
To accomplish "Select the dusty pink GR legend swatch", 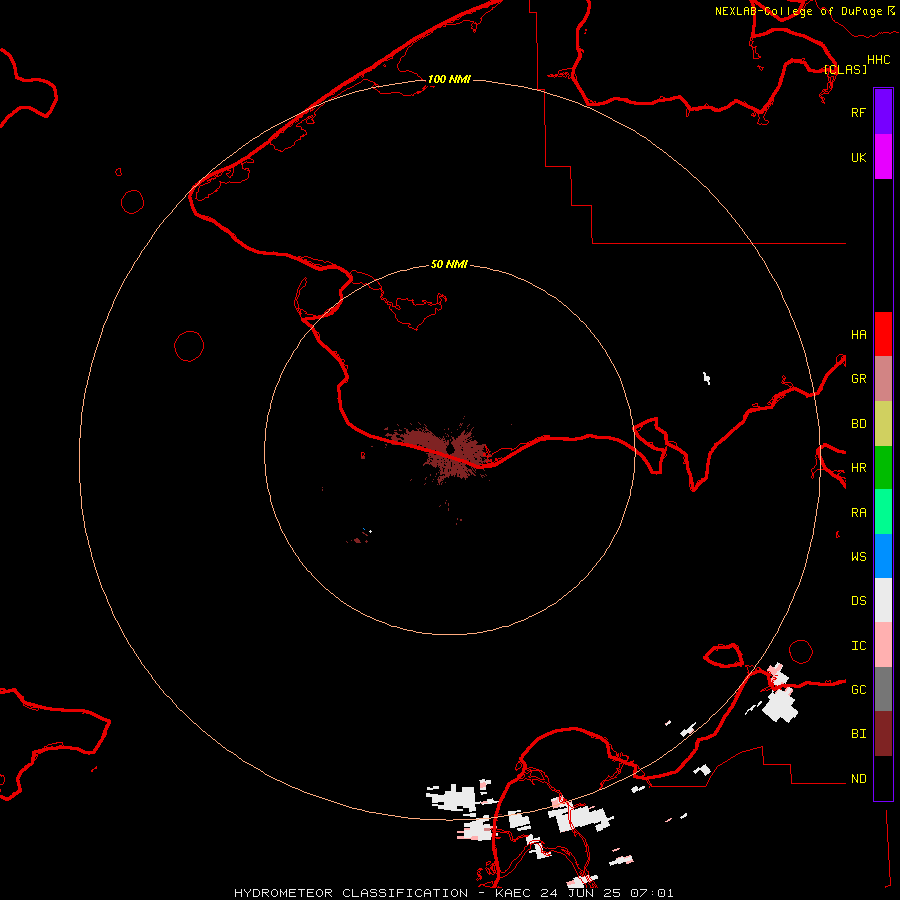I will pos(883,378).
